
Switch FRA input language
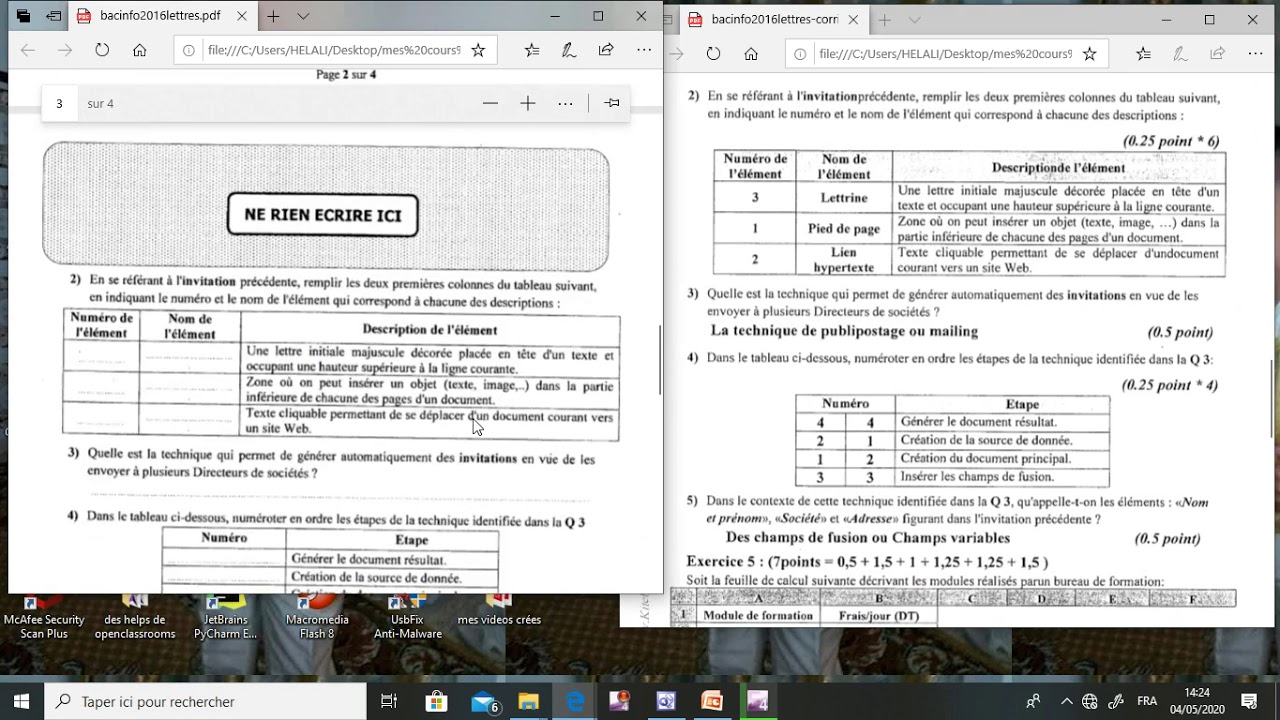tap(1147, 702)
